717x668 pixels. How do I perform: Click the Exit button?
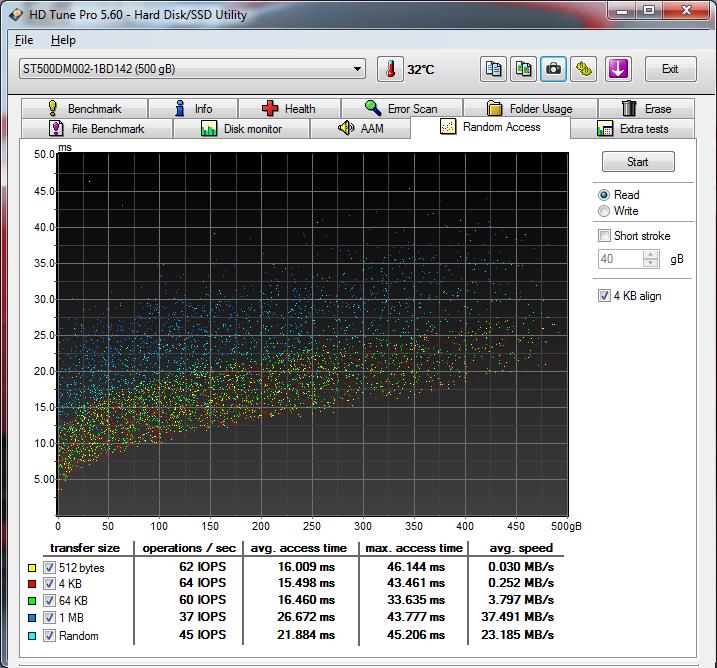click(670, 69)
